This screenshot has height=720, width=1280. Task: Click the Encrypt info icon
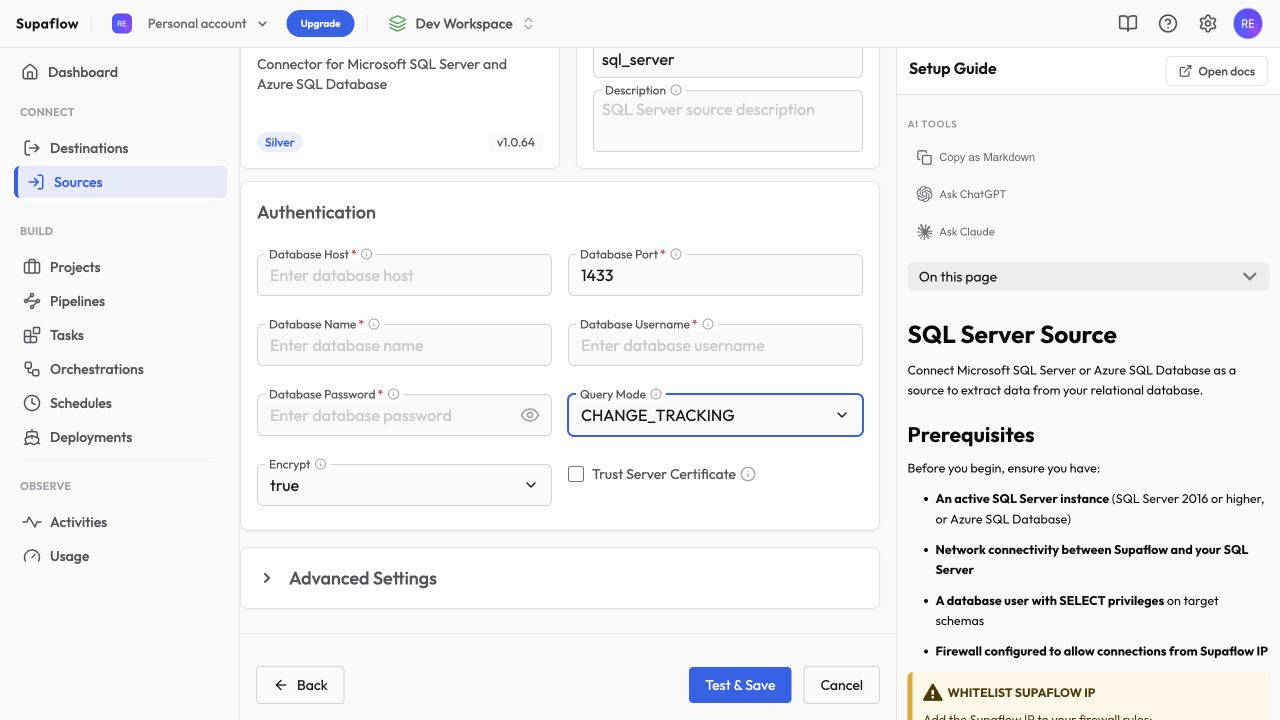[320, 464]
